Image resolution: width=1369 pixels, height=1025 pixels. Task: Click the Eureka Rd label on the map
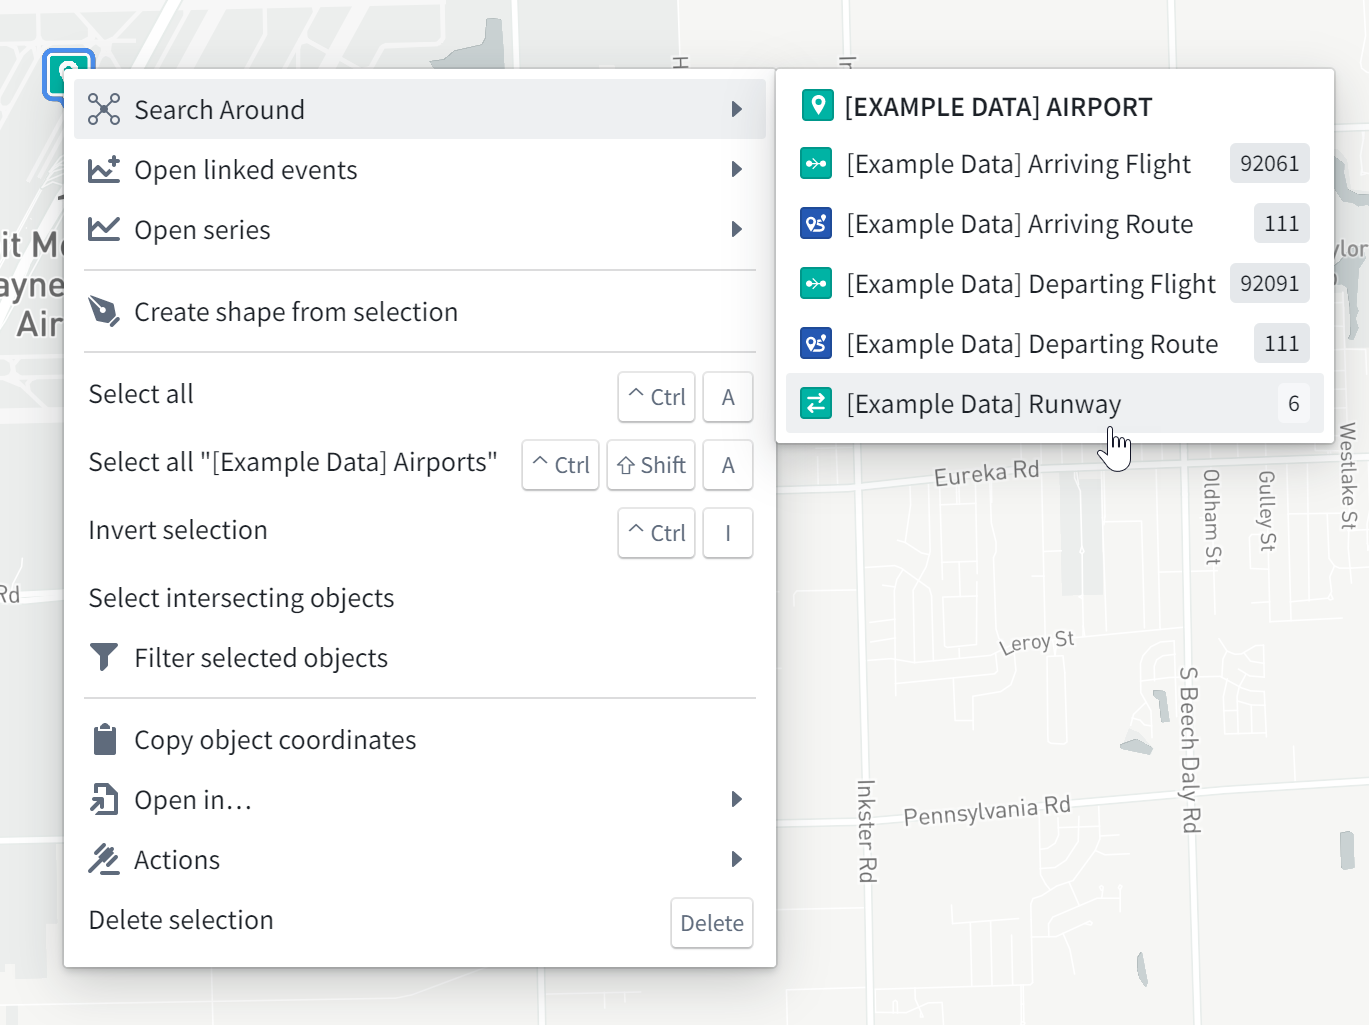[987, 472]
